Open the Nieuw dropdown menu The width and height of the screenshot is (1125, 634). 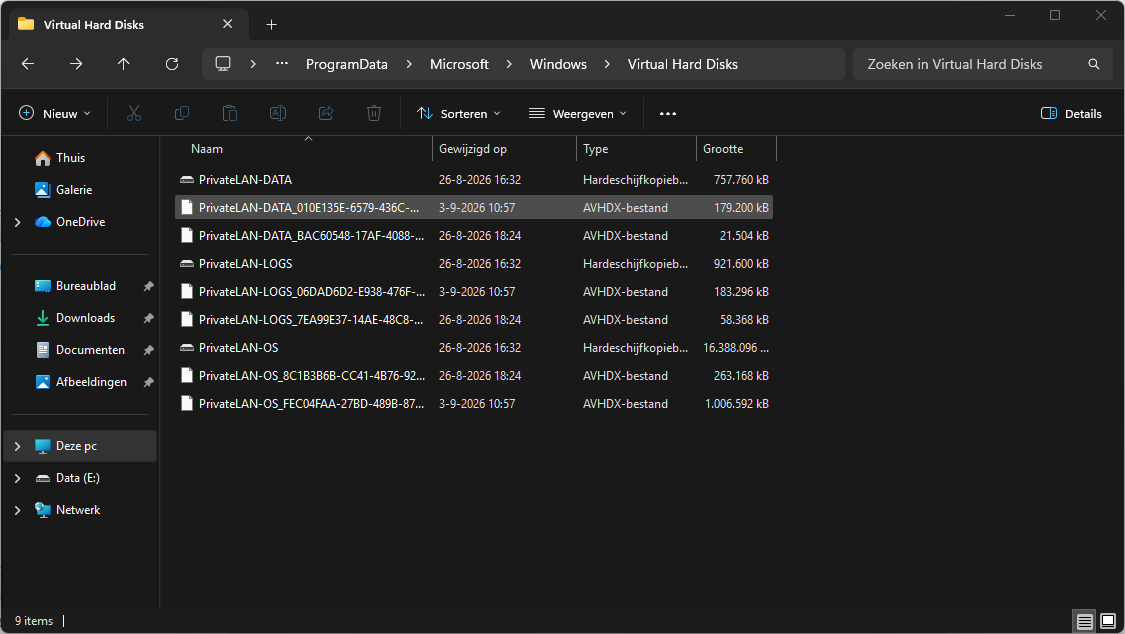pyautogui.click(x=55, y=113)
